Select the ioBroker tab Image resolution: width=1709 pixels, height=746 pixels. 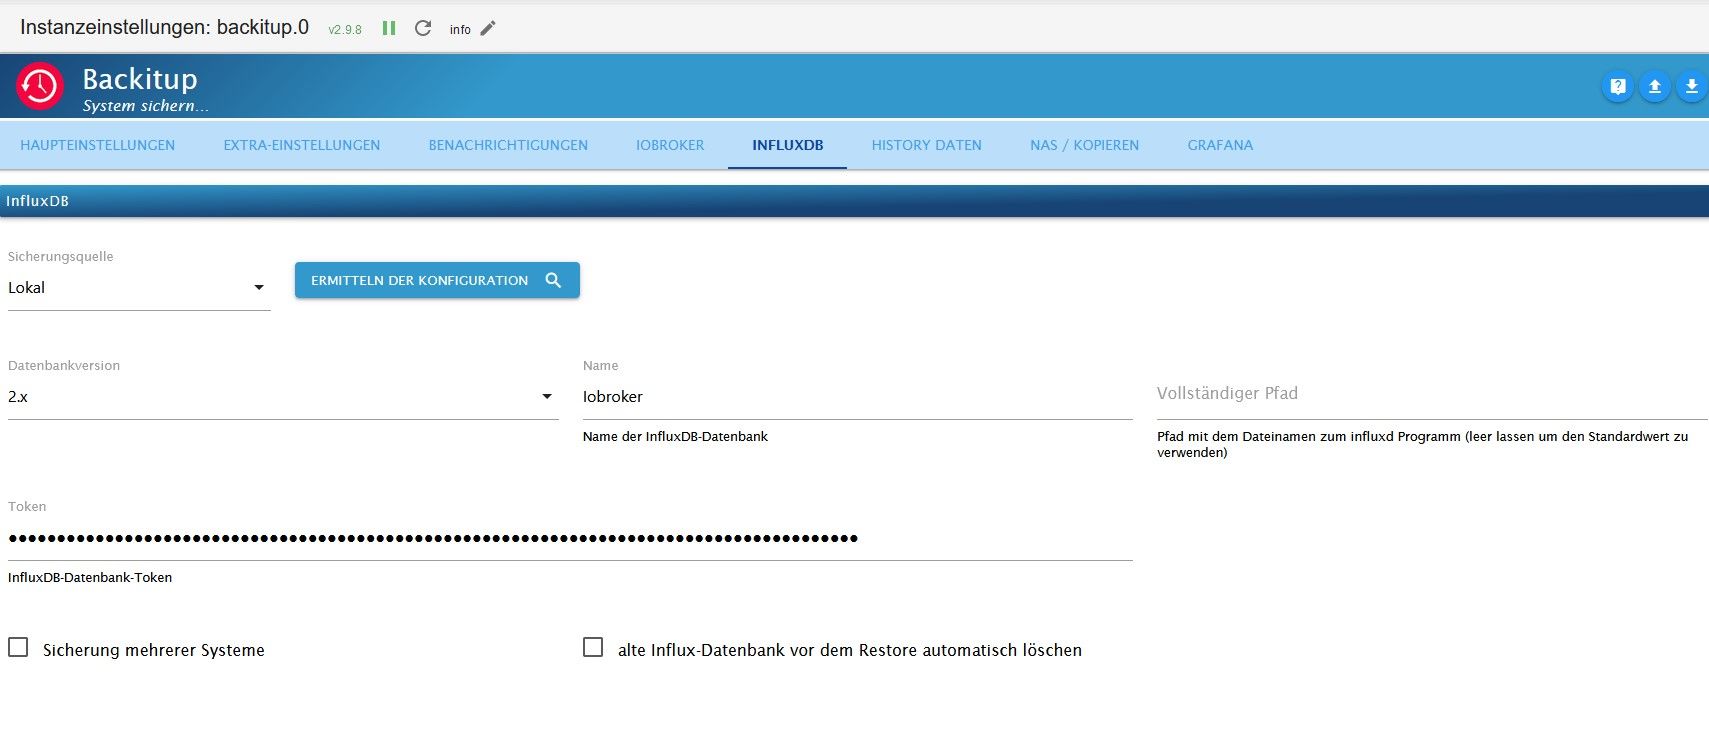pos(670,145)
